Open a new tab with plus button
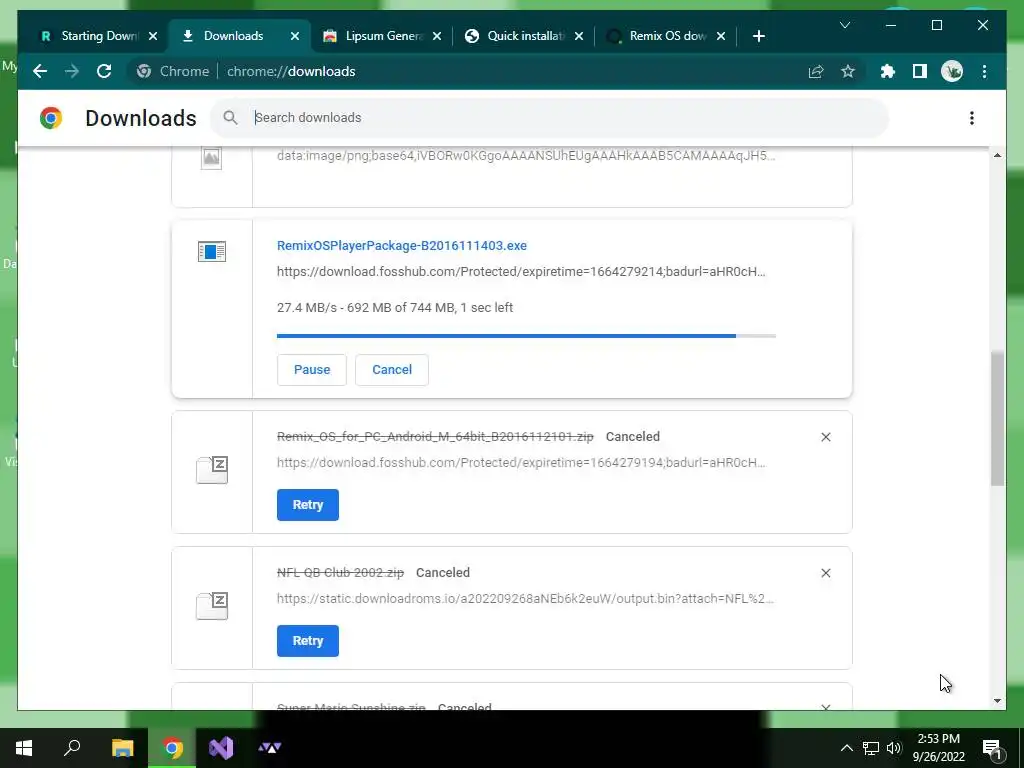The image size is (1024, 768). [758, 36]
